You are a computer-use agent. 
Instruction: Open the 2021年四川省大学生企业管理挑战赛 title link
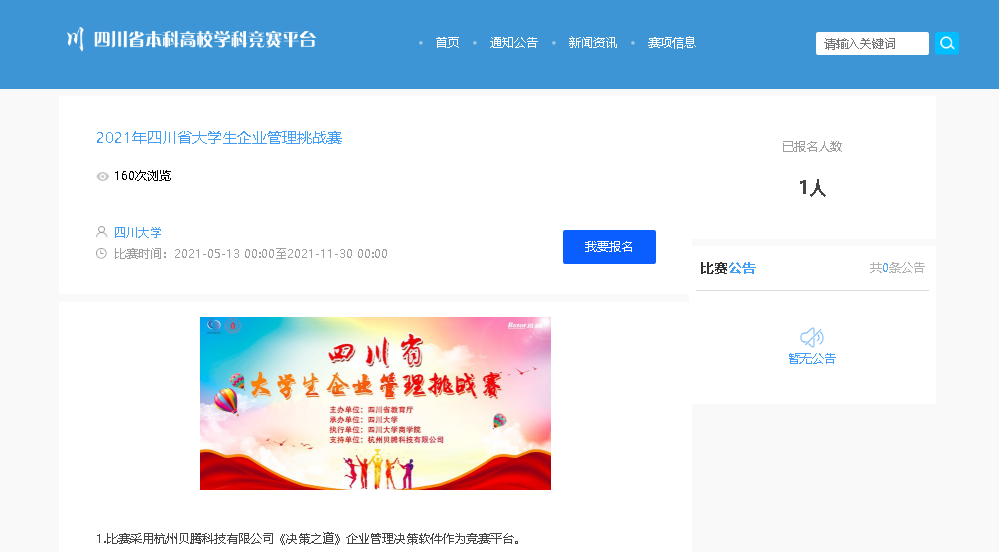pyautogui.click(x=219, y=138)
